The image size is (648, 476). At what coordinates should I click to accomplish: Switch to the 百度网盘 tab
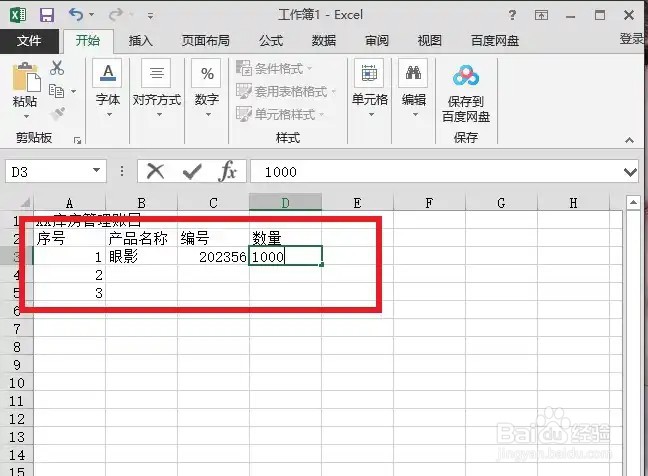pyautogui.click(x=495, y=41)
